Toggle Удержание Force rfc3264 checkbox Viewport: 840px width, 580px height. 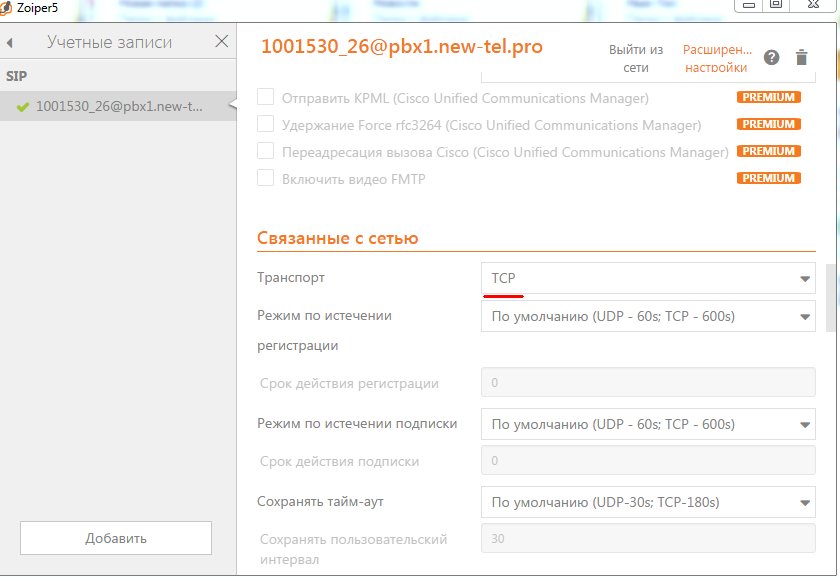pos(266,125)
